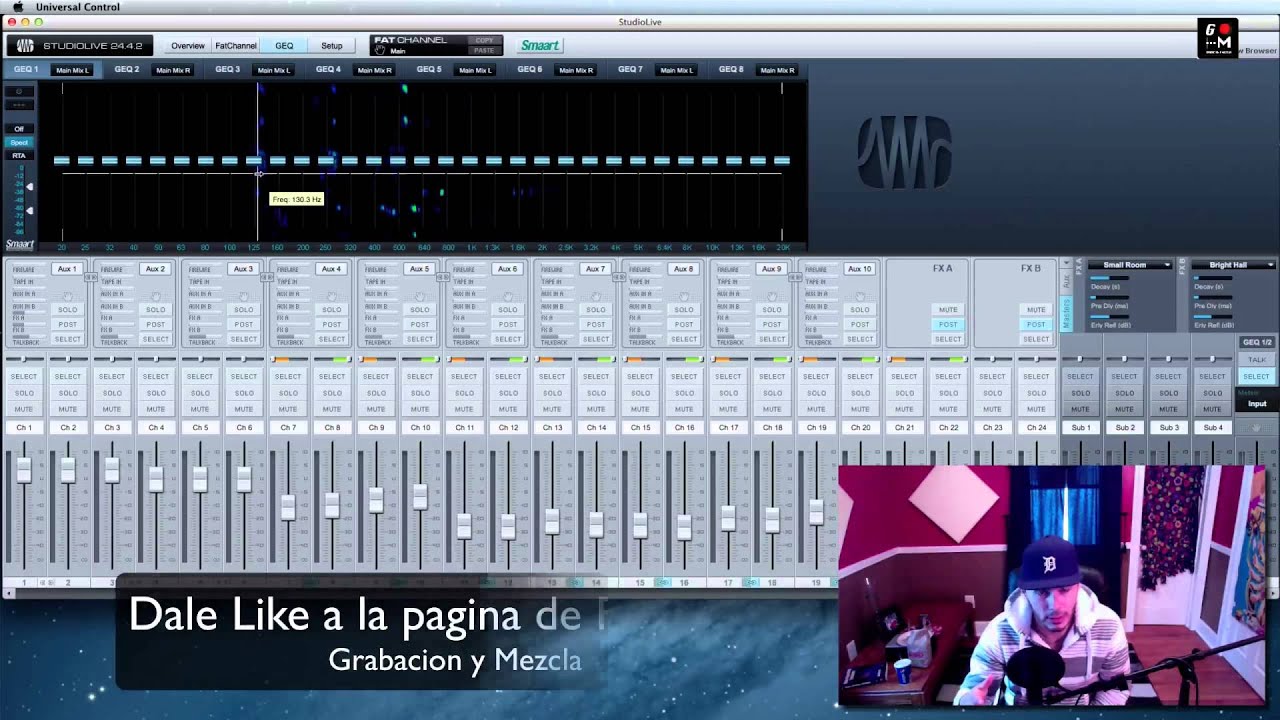
Task: Open GEQ 2 Main Mix R dropdown
Action: point(173,70)
